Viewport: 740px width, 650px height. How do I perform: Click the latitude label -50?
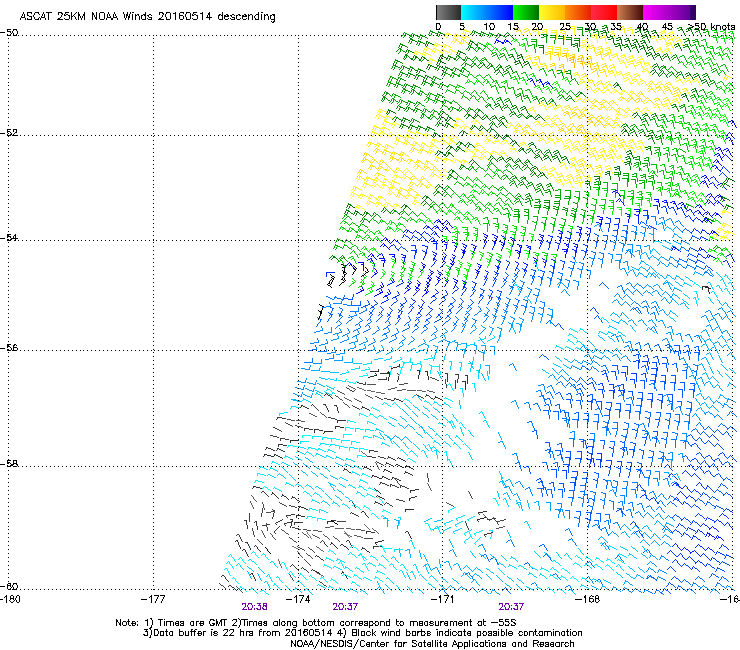9,33
